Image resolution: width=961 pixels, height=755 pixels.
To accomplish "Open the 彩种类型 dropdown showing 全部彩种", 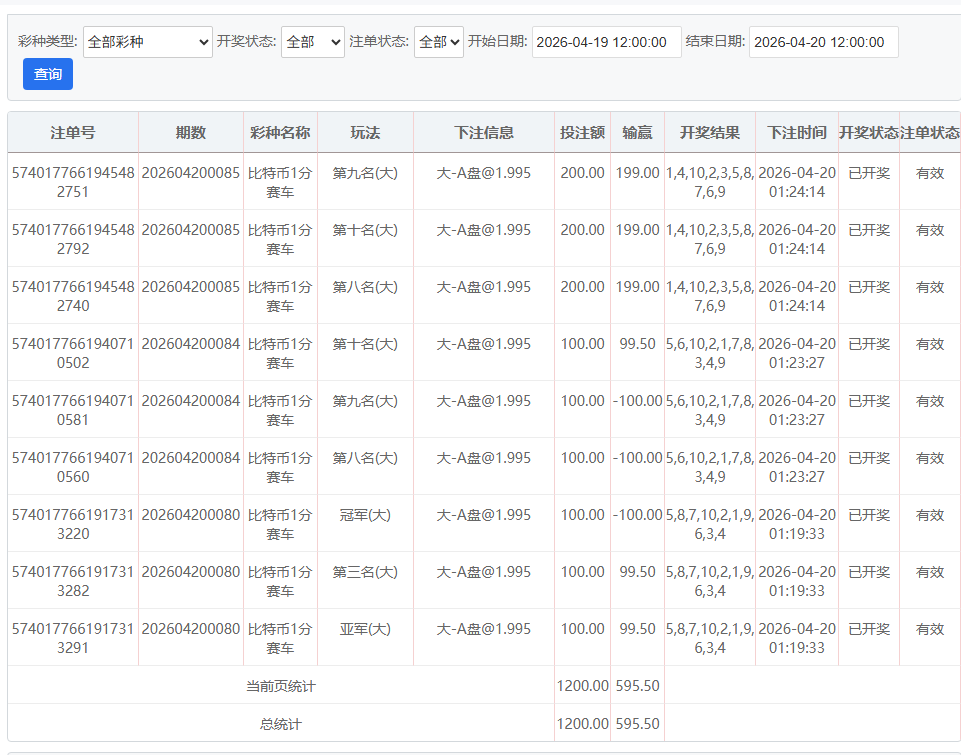I will pos(148,42).
